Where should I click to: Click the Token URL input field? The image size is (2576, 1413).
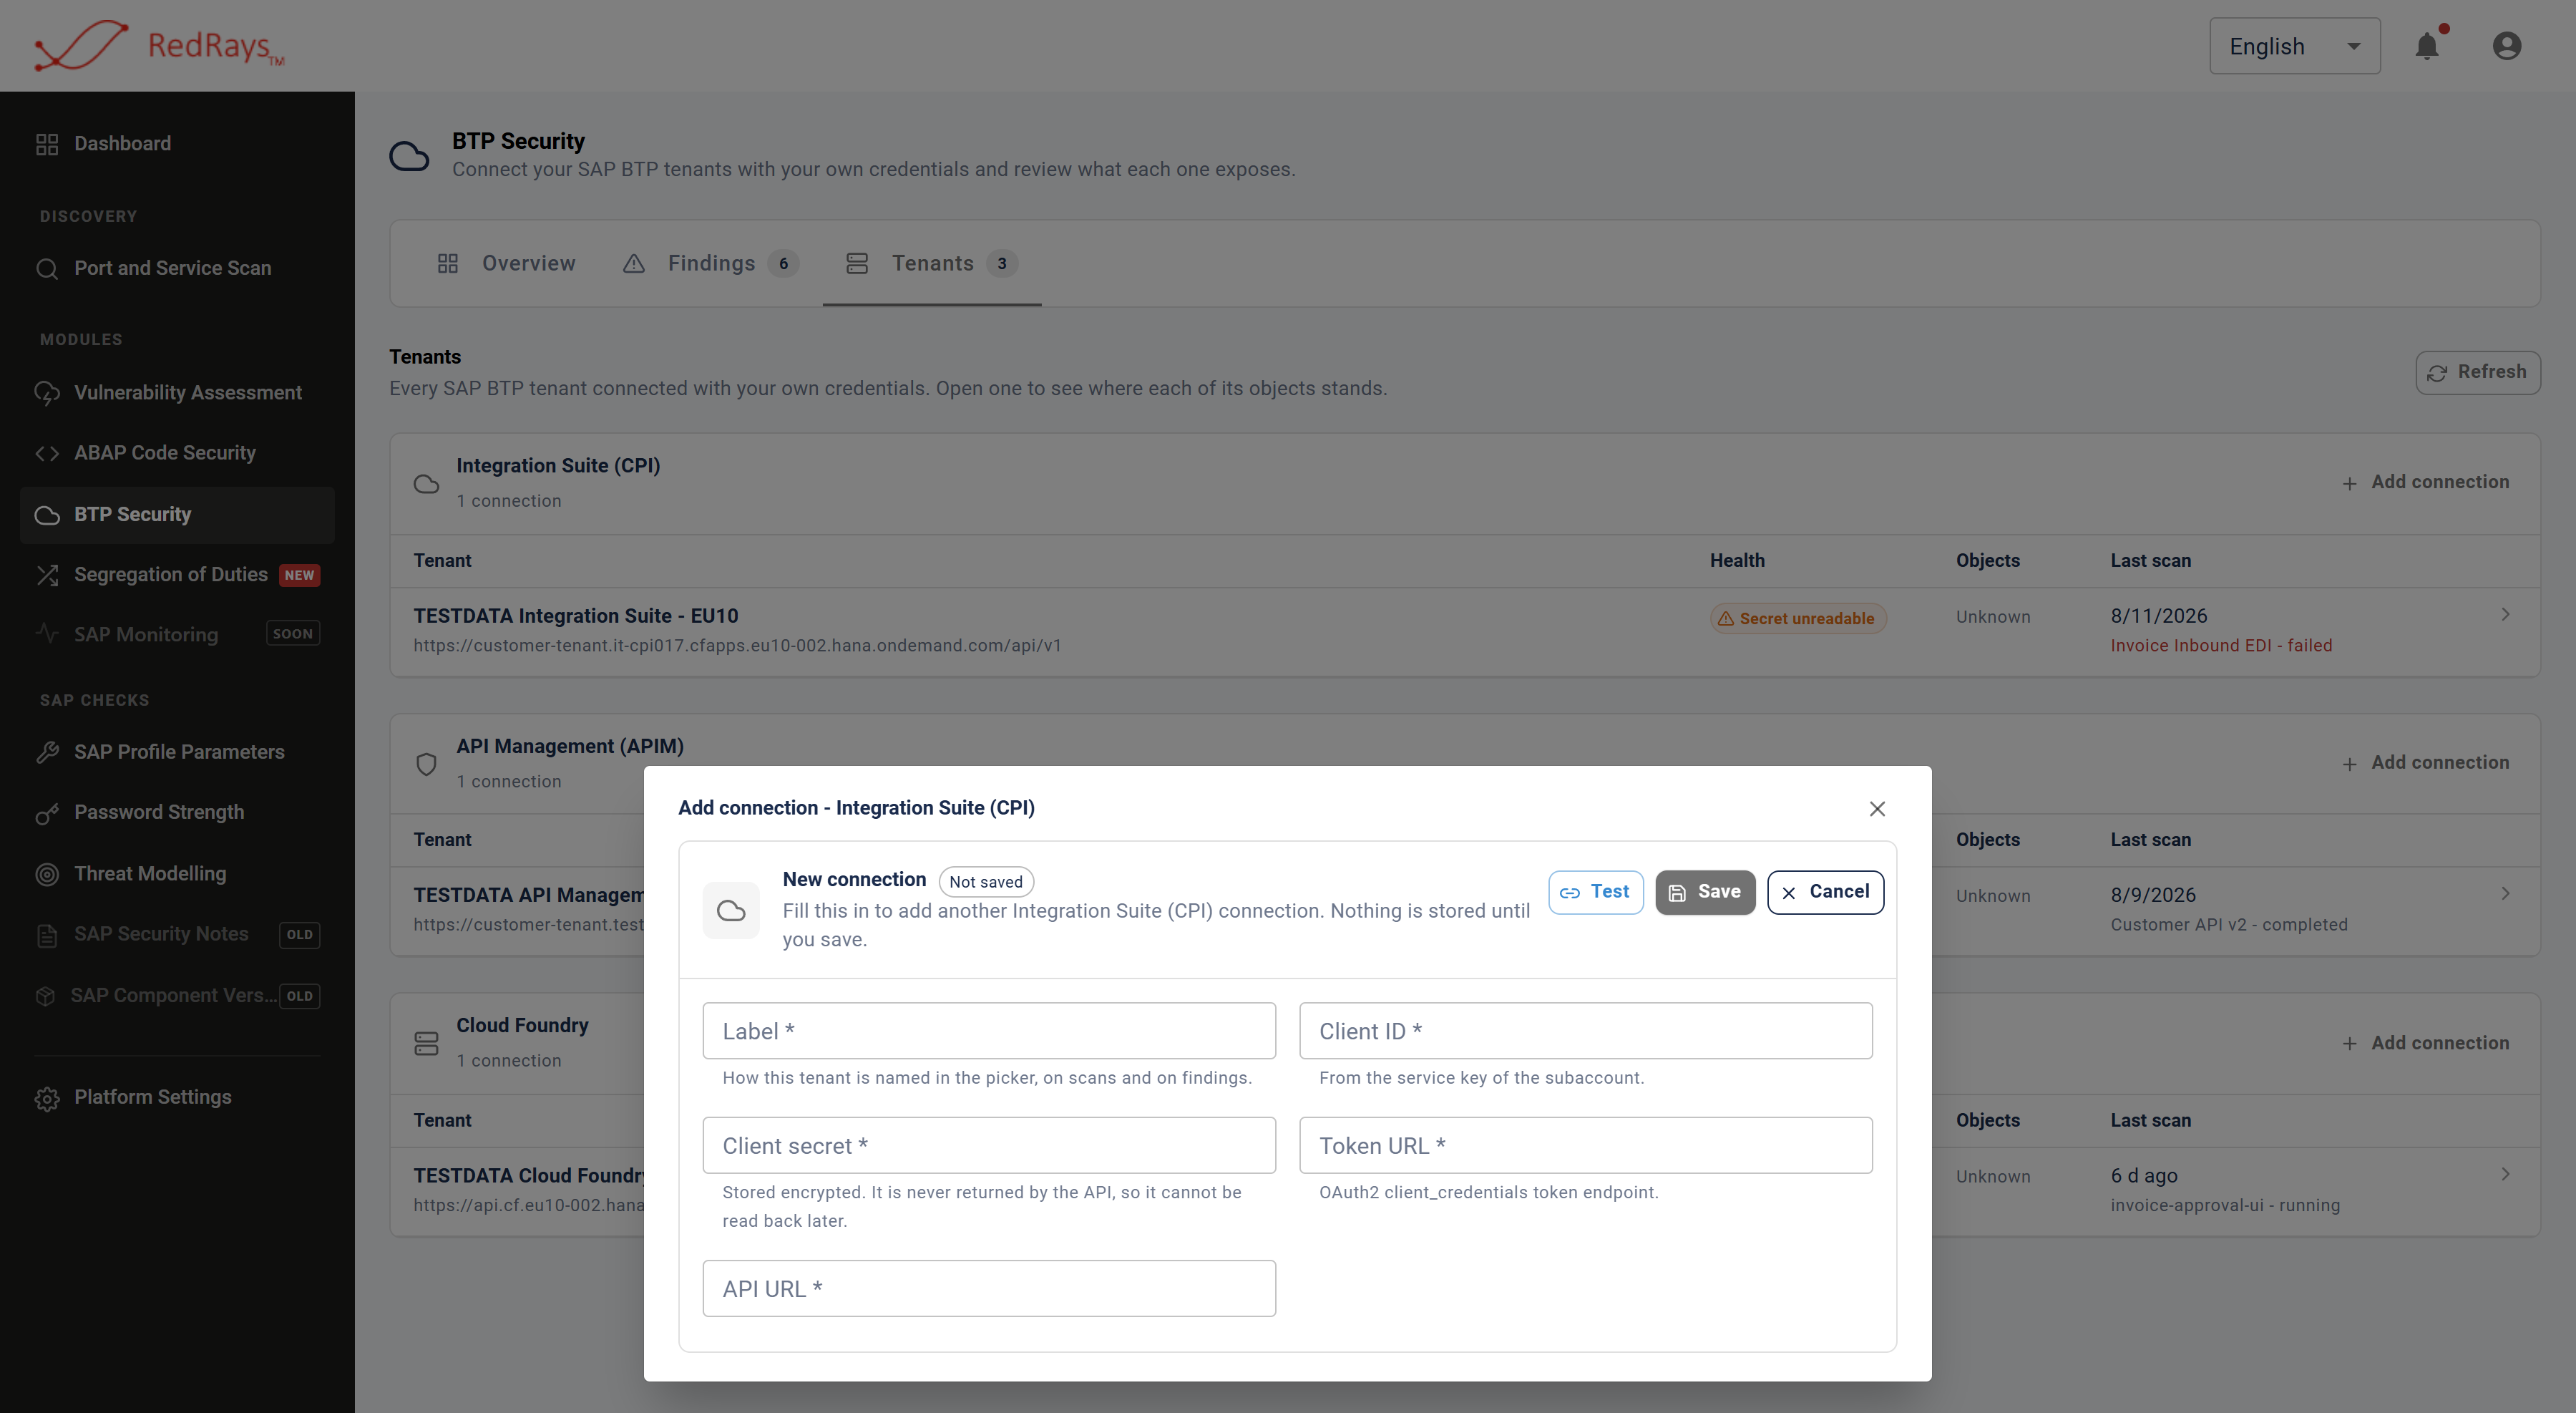1585,1146
